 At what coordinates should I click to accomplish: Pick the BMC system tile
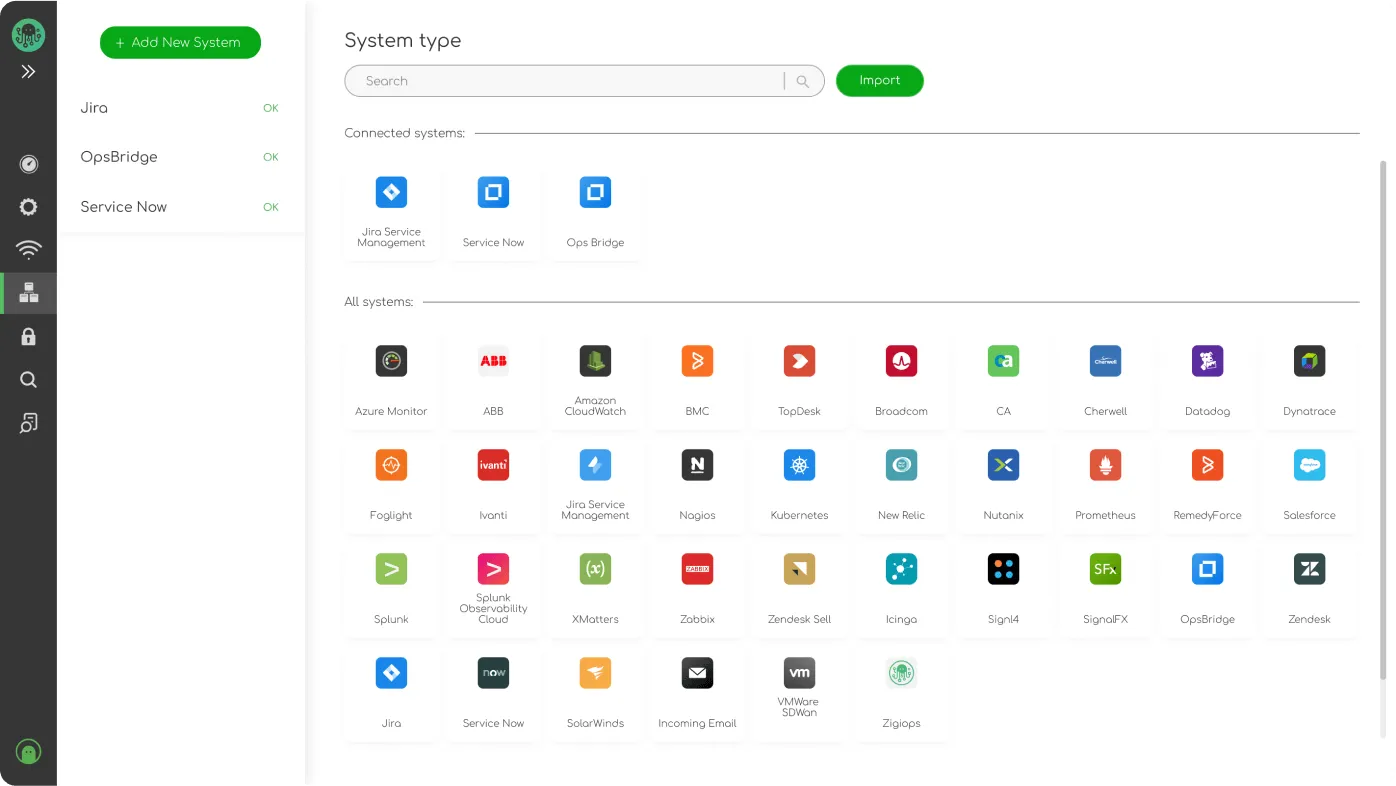coord(697,382)
